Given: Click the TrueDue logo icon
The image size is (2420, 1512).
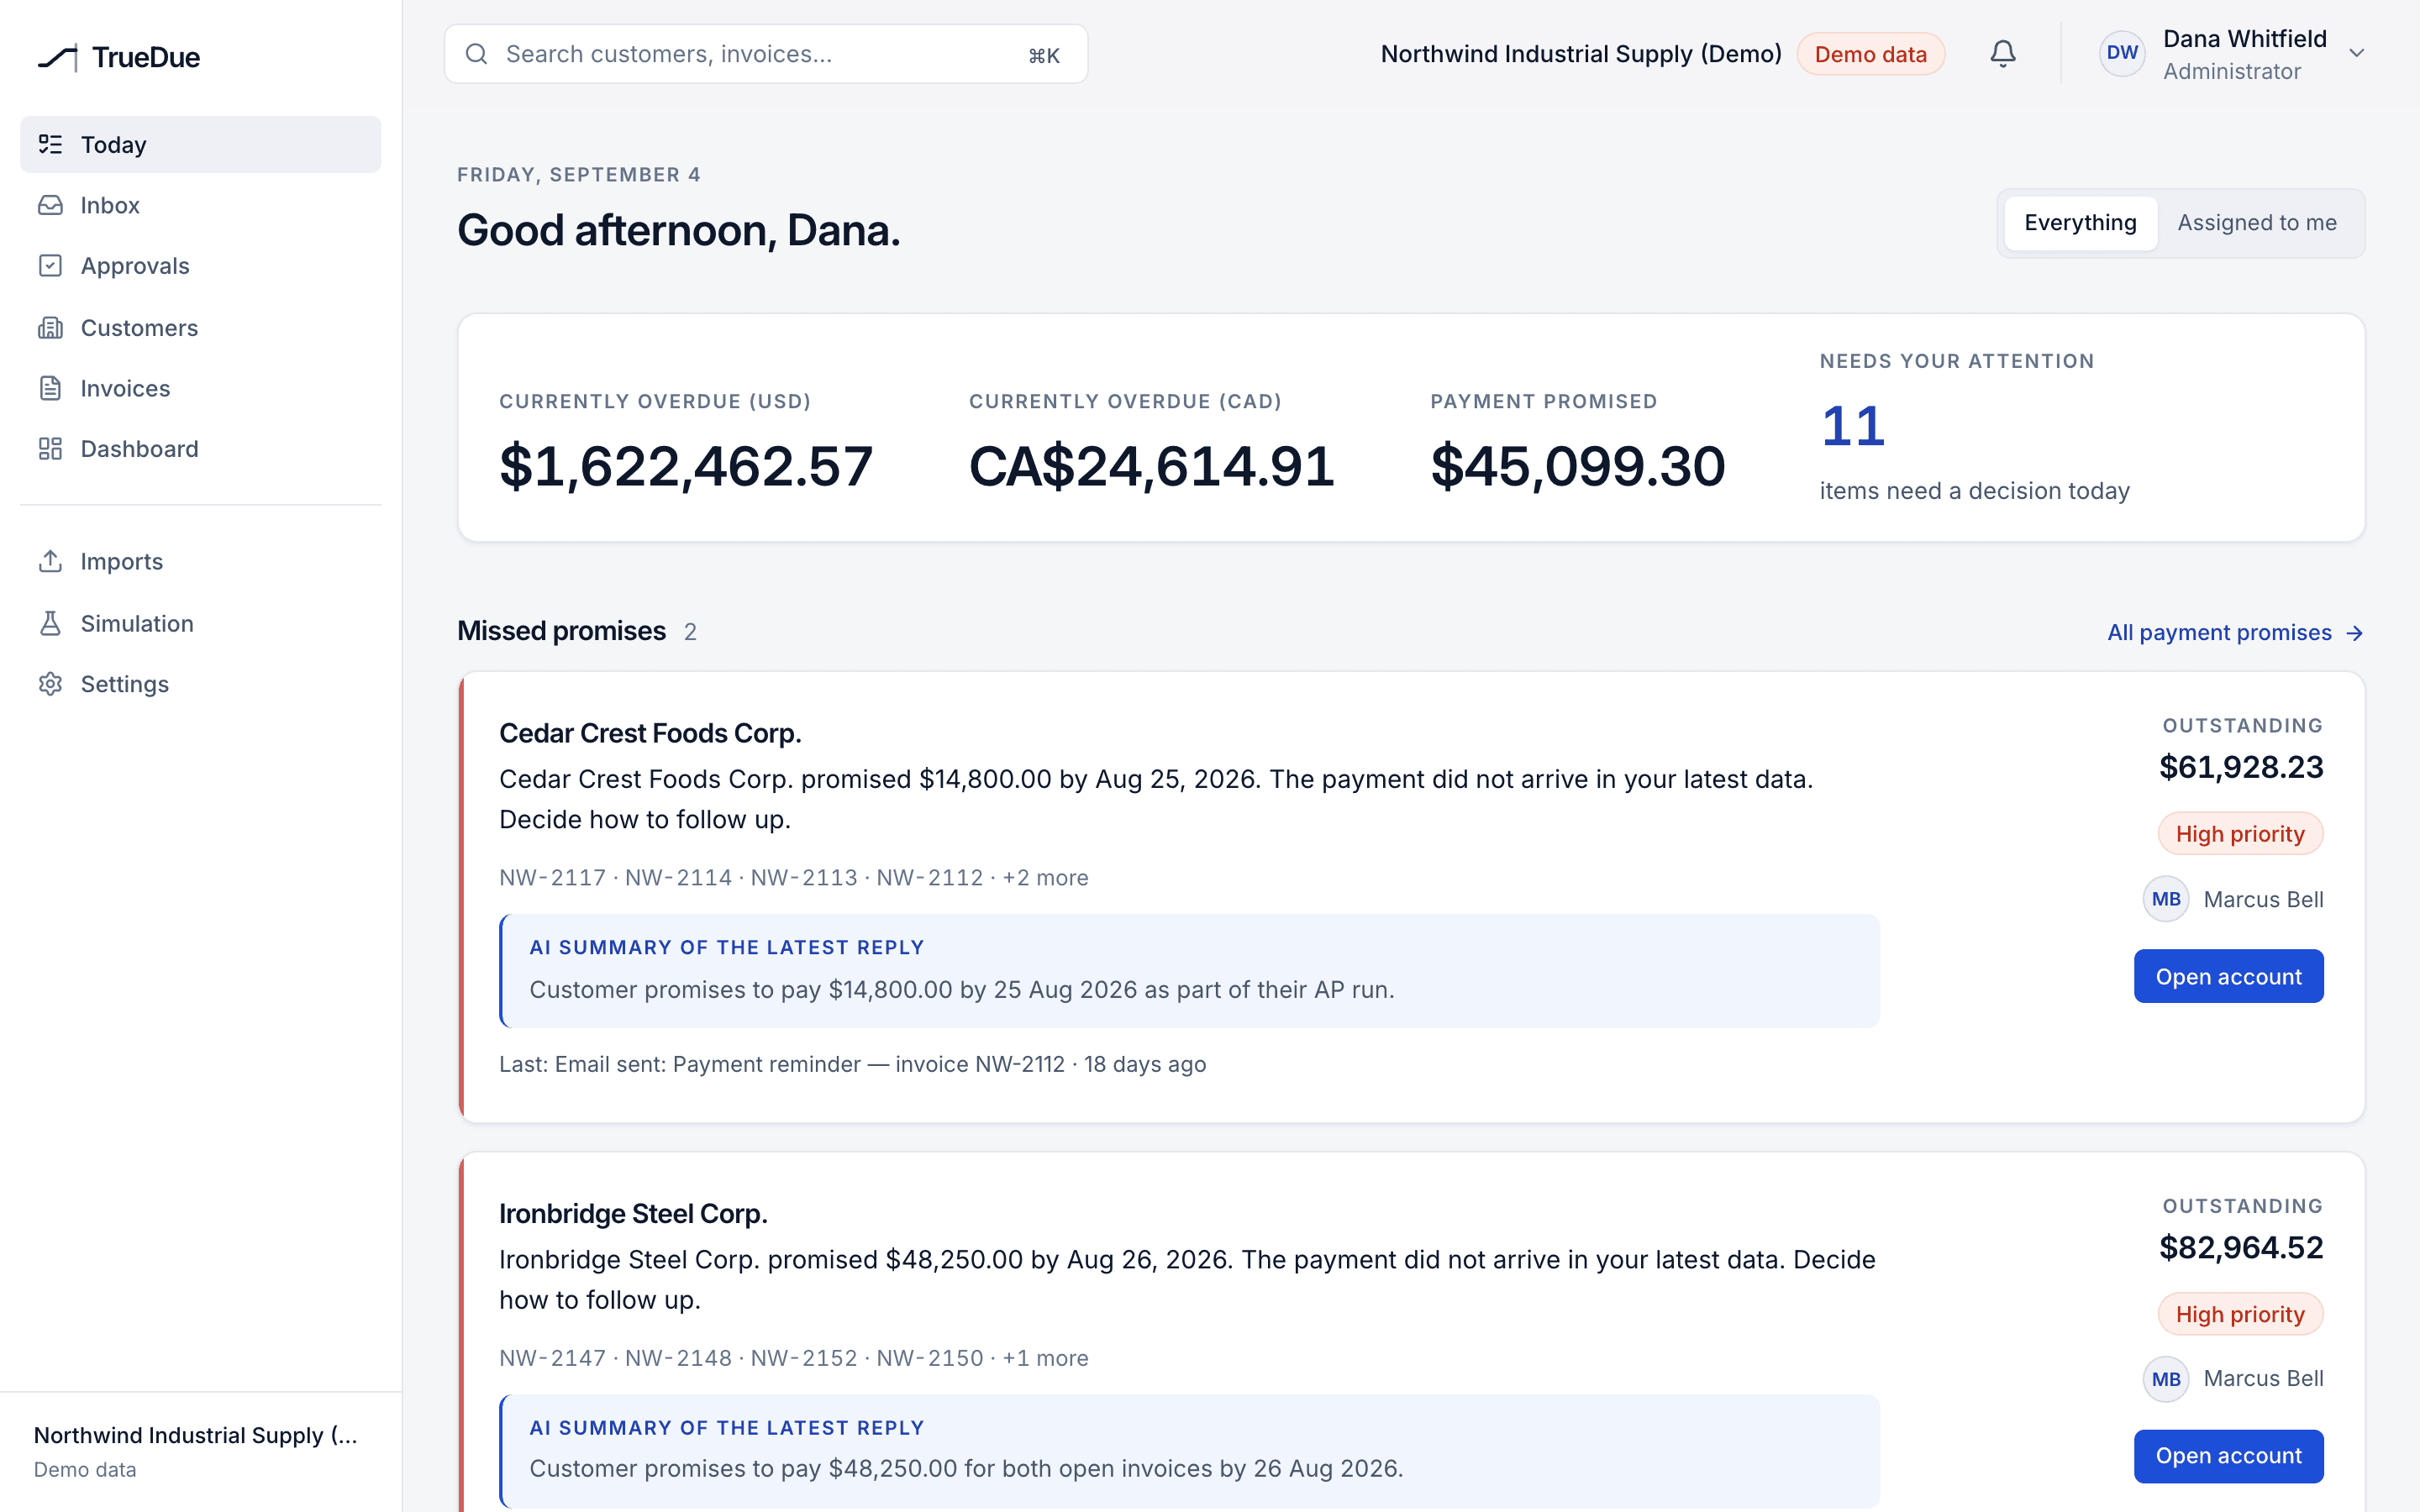Looking at the screenshot, I should [x=57, y=58].
